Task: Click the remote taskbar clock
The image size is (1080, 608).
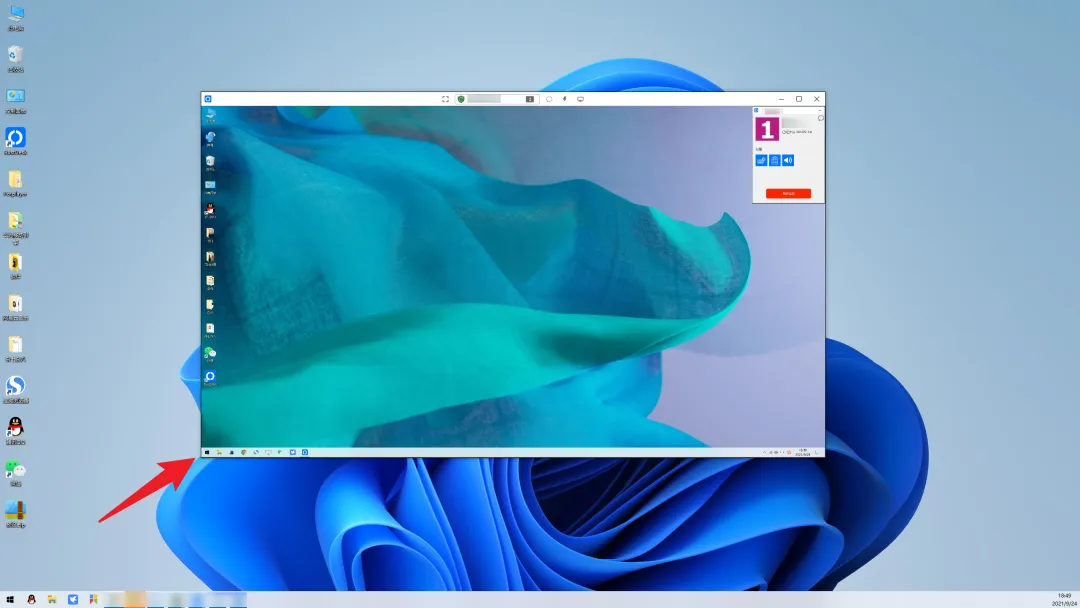Action: [x=803, y=452]
